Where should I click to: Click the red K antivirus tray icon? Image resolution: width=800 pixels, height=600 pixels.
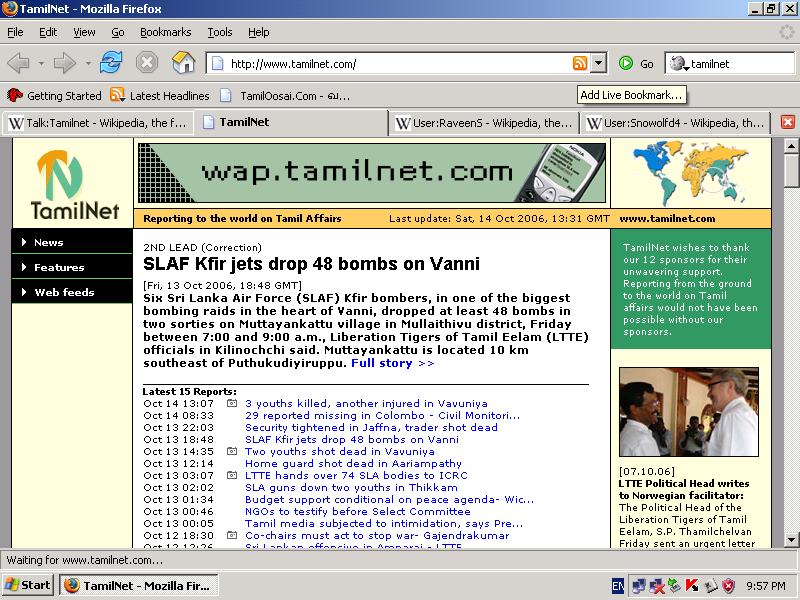pos(692,586)
